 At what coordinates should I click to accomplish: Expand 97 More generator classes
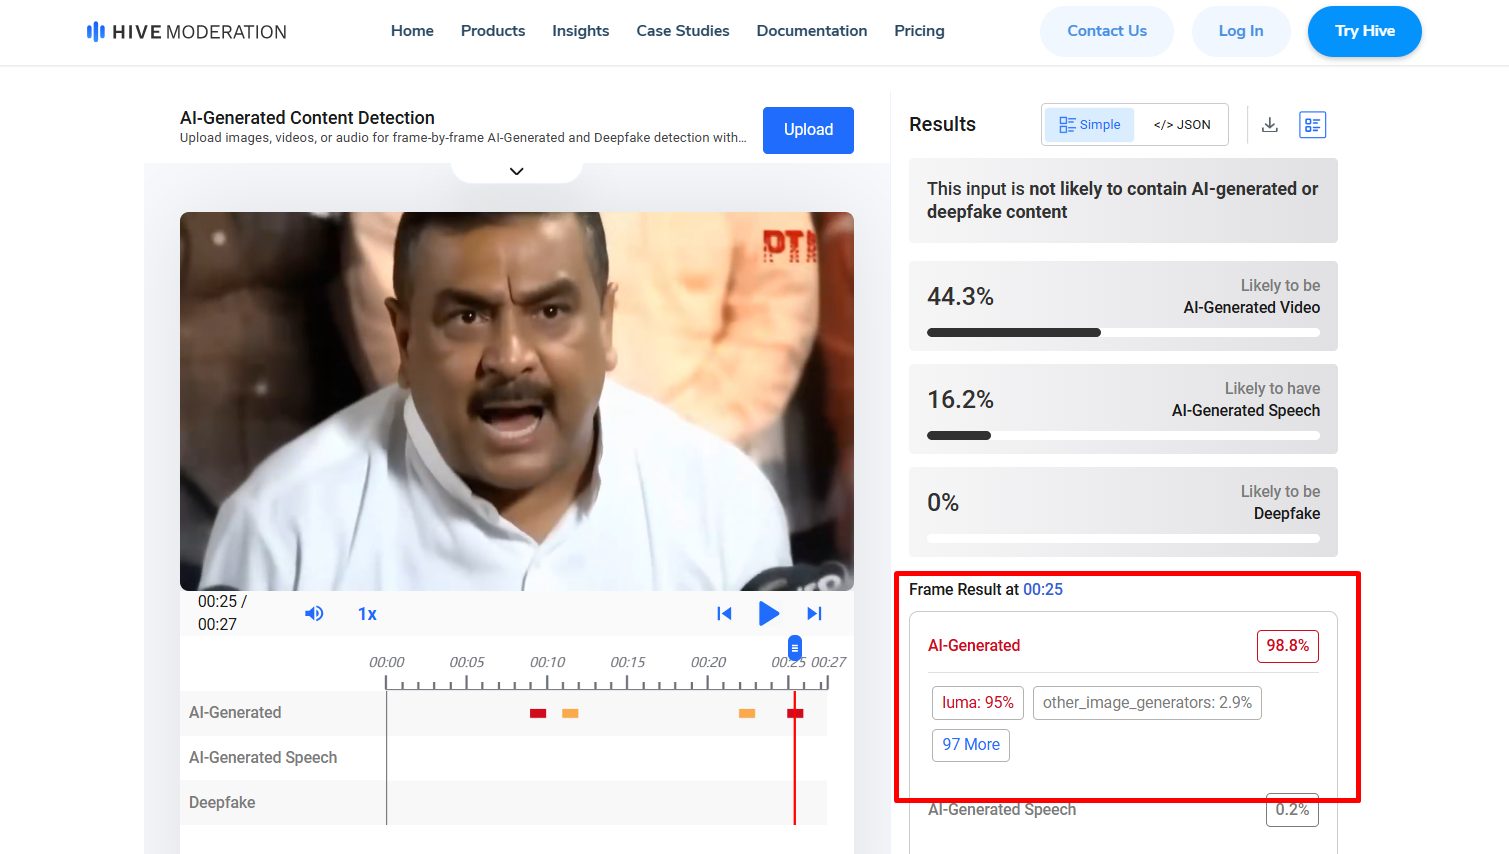pyautogui.click(x=971, y=745)
